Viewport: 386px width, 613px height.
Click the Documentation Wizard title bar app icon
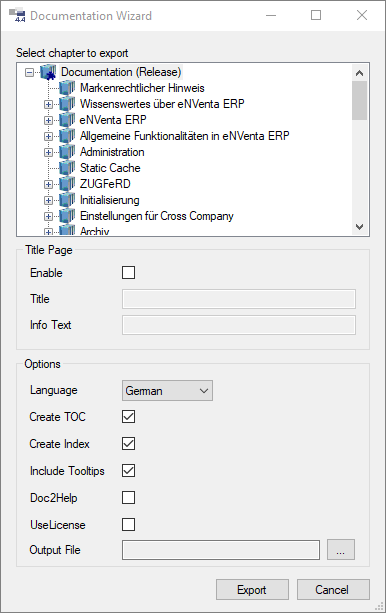[x=17, y=16]
